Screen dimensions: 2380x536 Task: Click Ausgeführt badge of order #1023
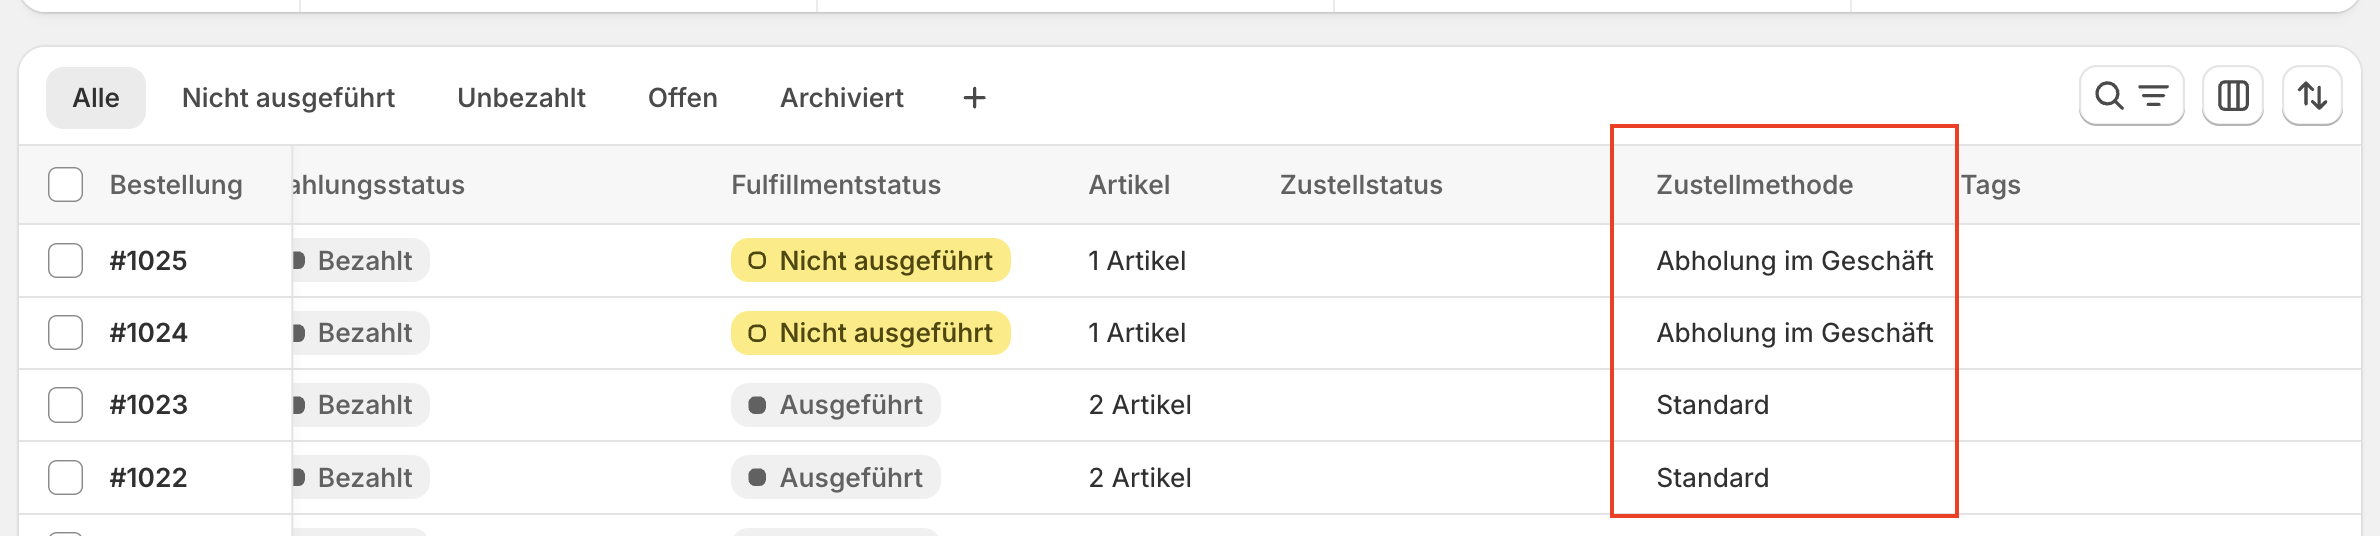835,405
